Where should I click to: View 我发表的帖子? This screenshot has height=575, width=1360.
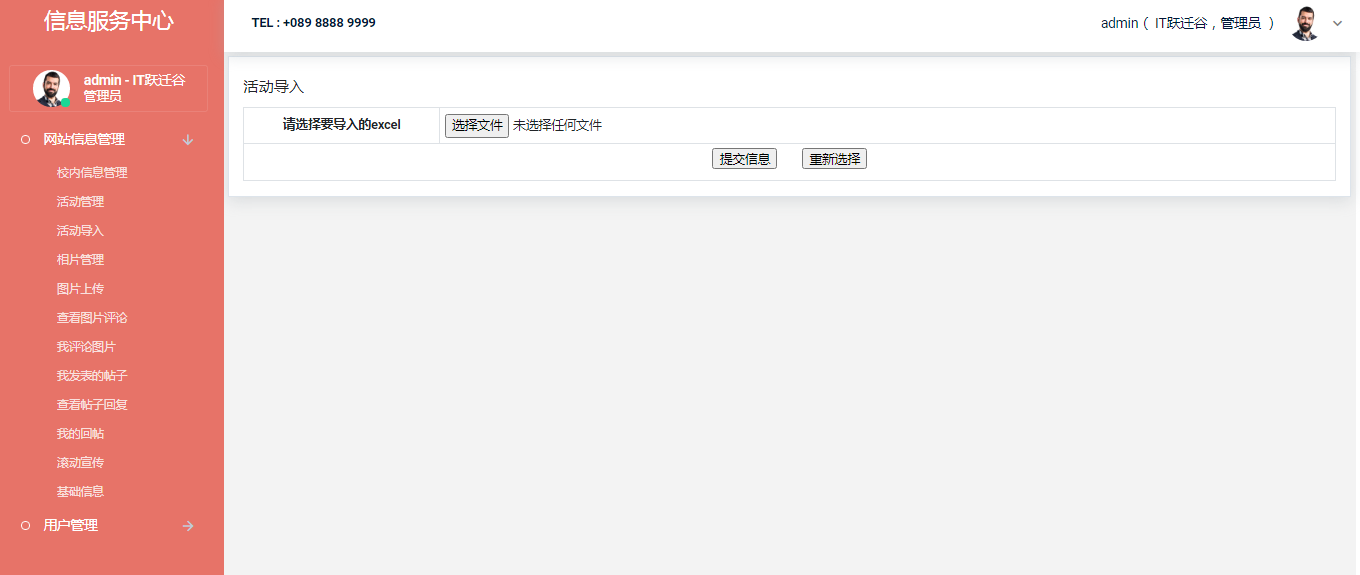pyautogui.click(x=92, y=375)
